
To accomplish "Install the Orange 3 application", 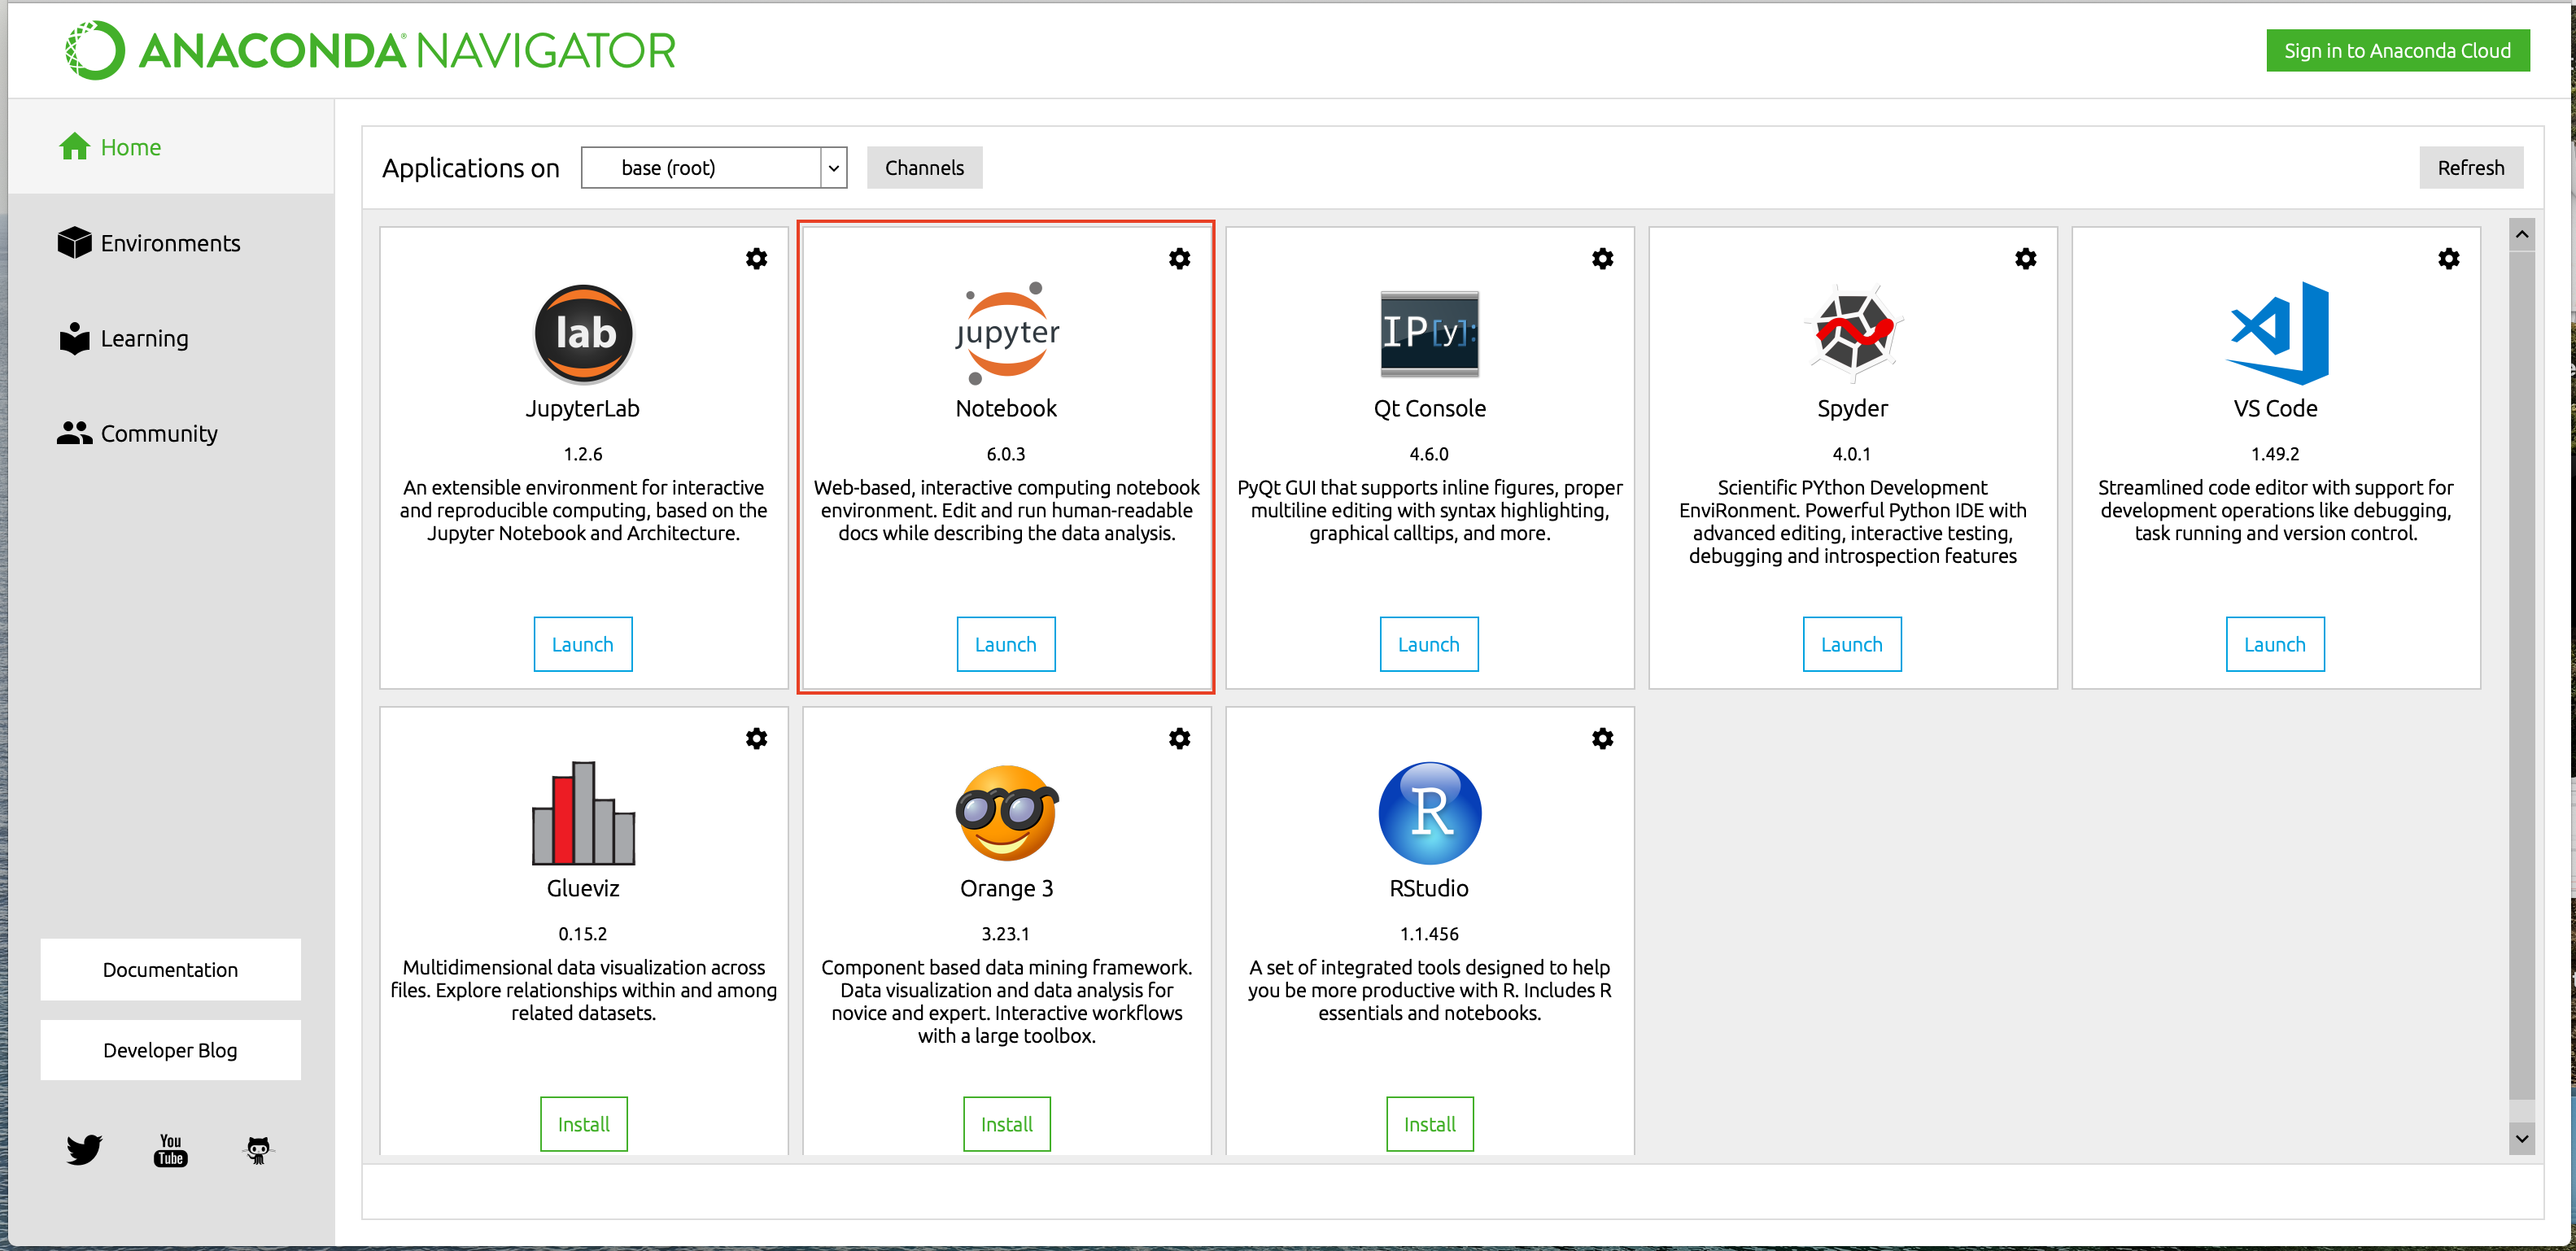I will [1006, 1123].
